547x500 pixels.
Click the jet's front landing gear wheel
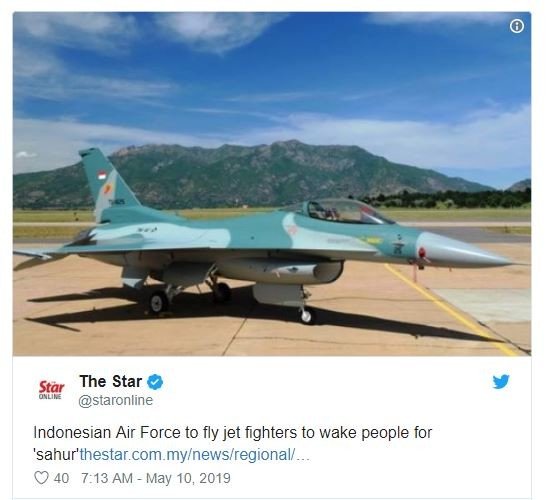(x=307, y=316)
